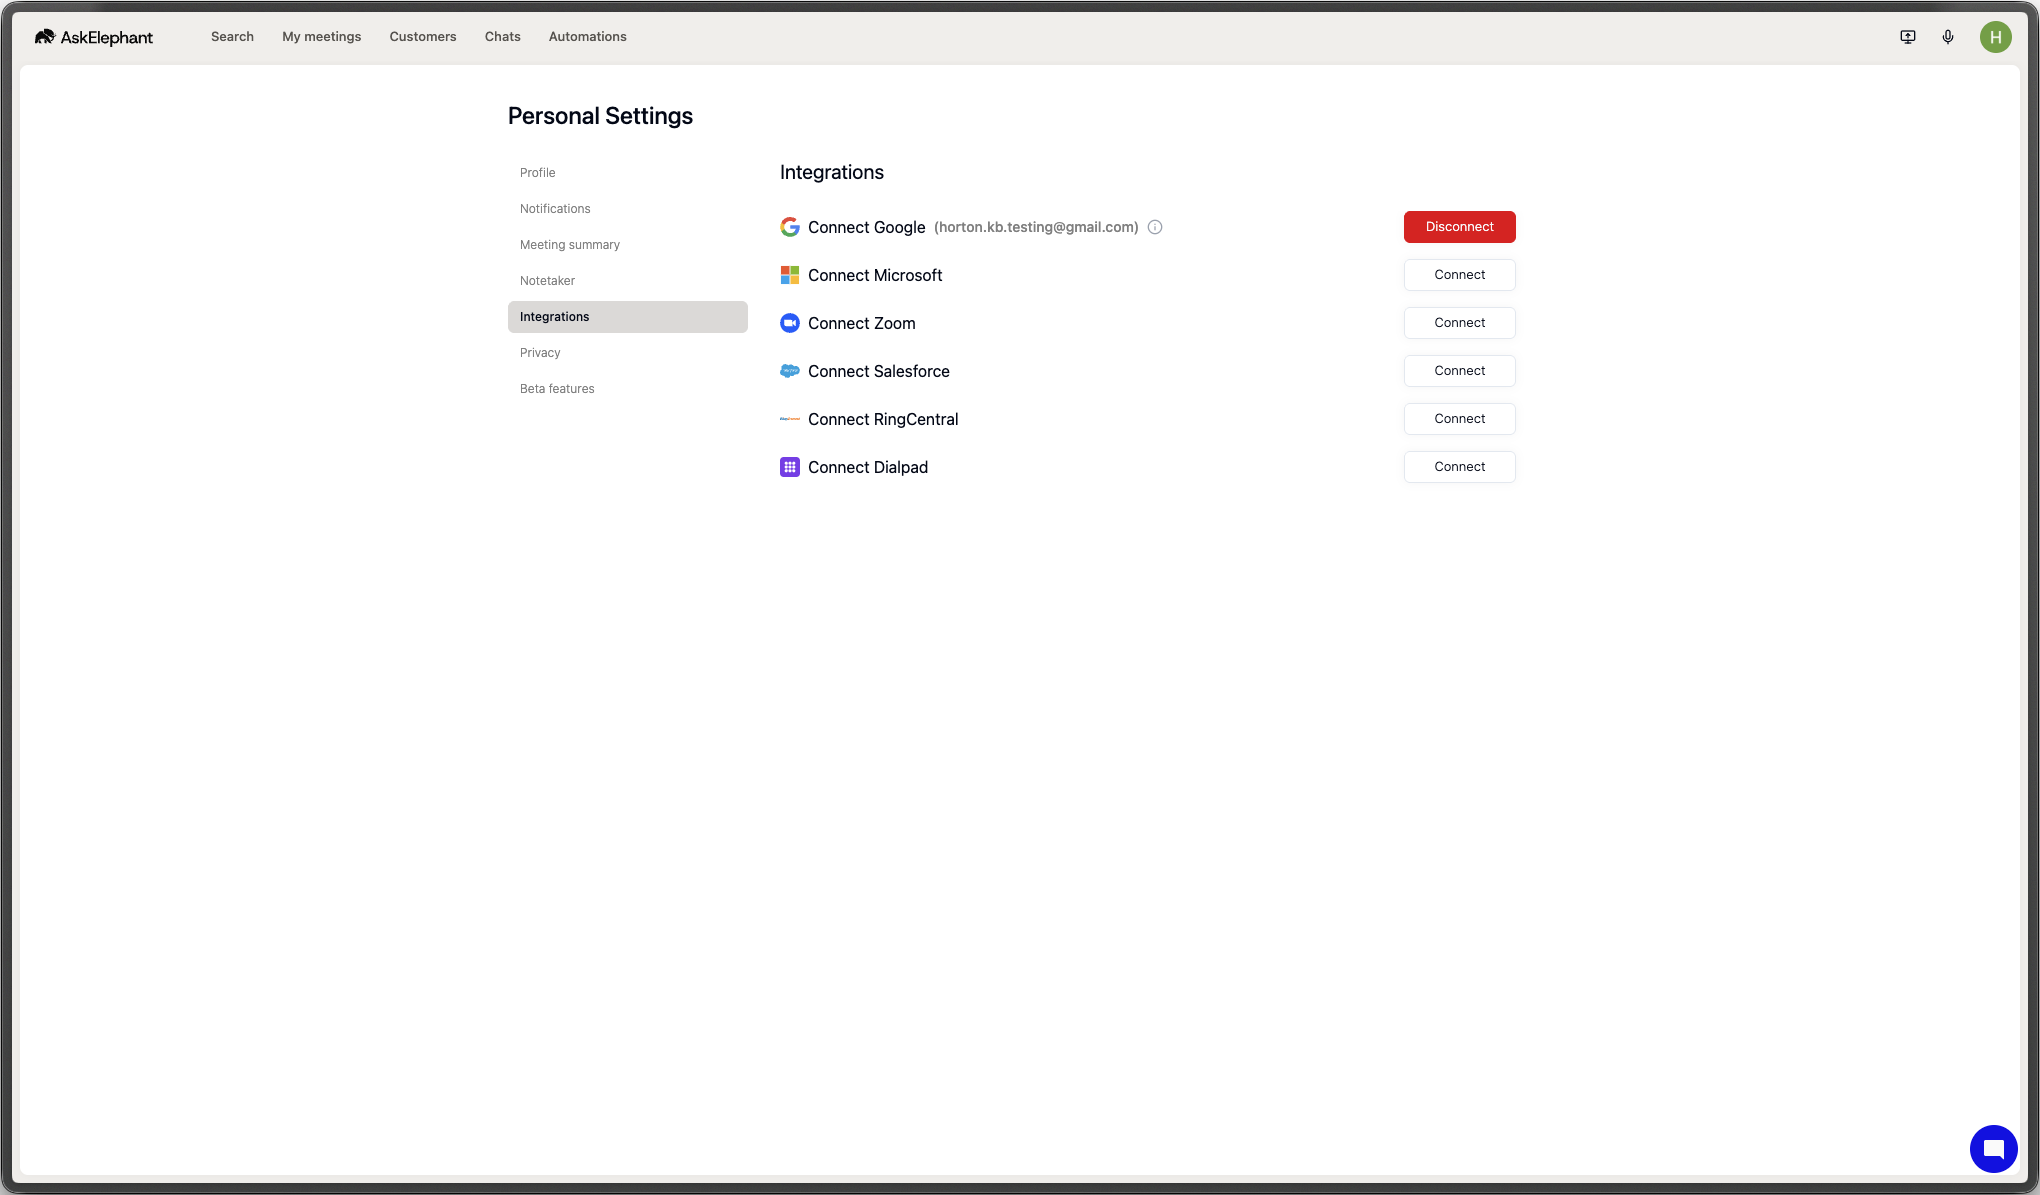
Task: Connect the Zoom integration
Action: 1460,323
